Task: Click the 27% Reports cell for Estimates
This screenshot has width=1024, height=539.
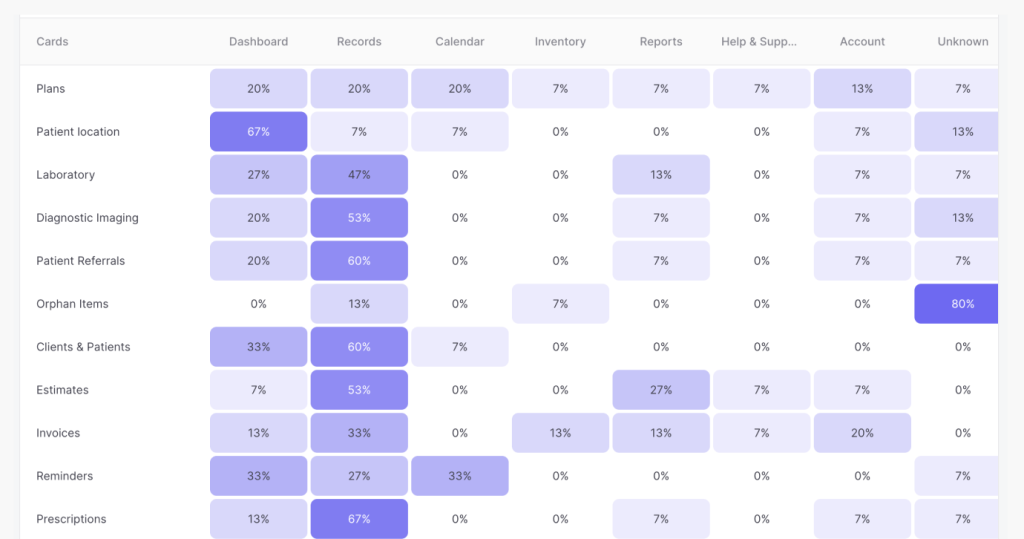Action: point(661,390)
